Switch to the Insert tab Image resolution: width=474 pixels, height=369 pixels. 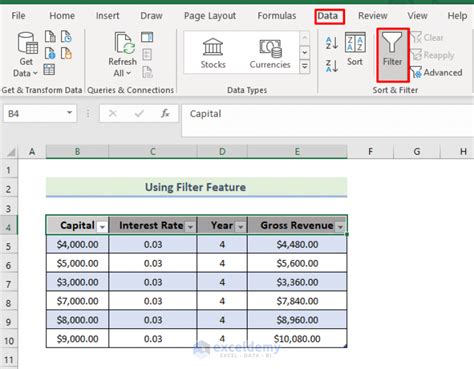pos(107,16)
